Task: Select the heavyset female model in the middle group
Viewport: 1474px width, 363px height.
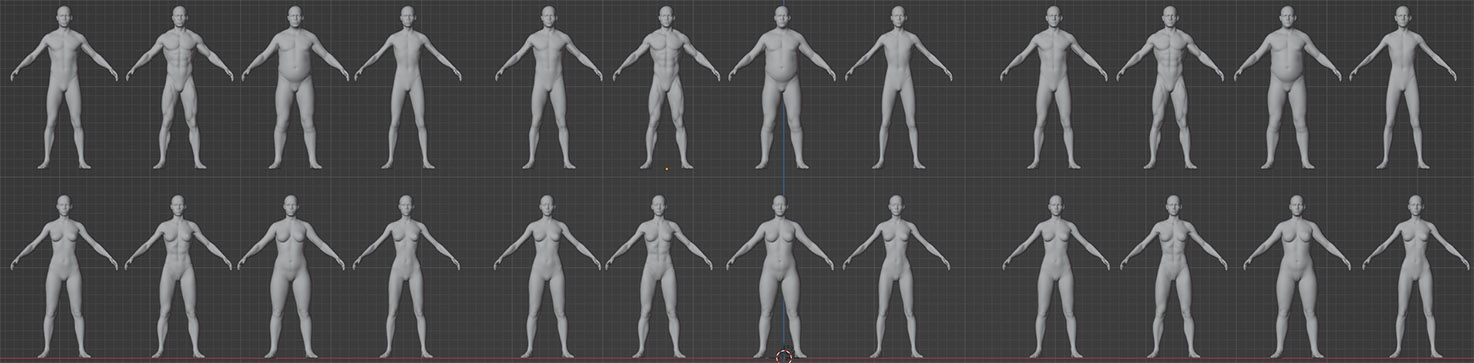Action: pyautogui.click(x=780, y=276)
